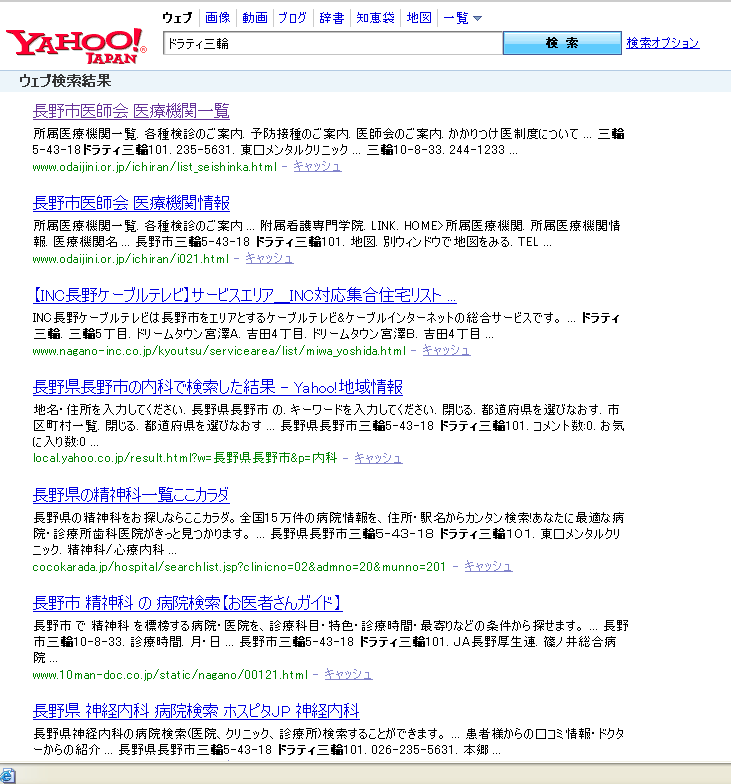This screenshot has height=784, width=731.
Task: Open キャッシュ link for 10man-doc.co.jp result
Action: click(348, 674)
